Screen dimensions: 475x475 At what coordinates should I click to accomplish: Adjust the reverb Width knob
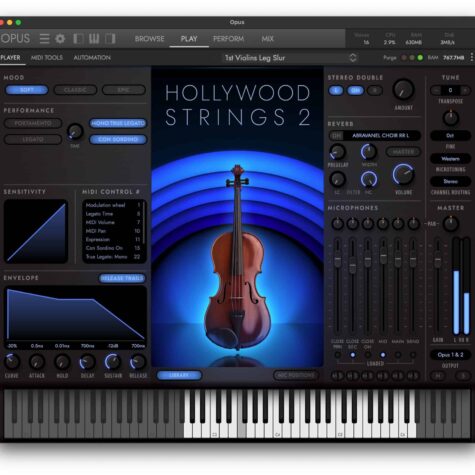coord(369,152)
